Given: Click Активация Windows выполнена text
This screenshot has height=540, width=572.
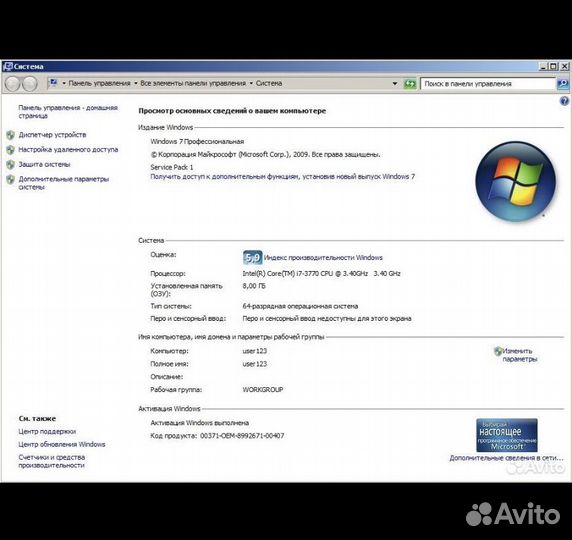Looking at the screenshot, I should (x=200, y=423).
